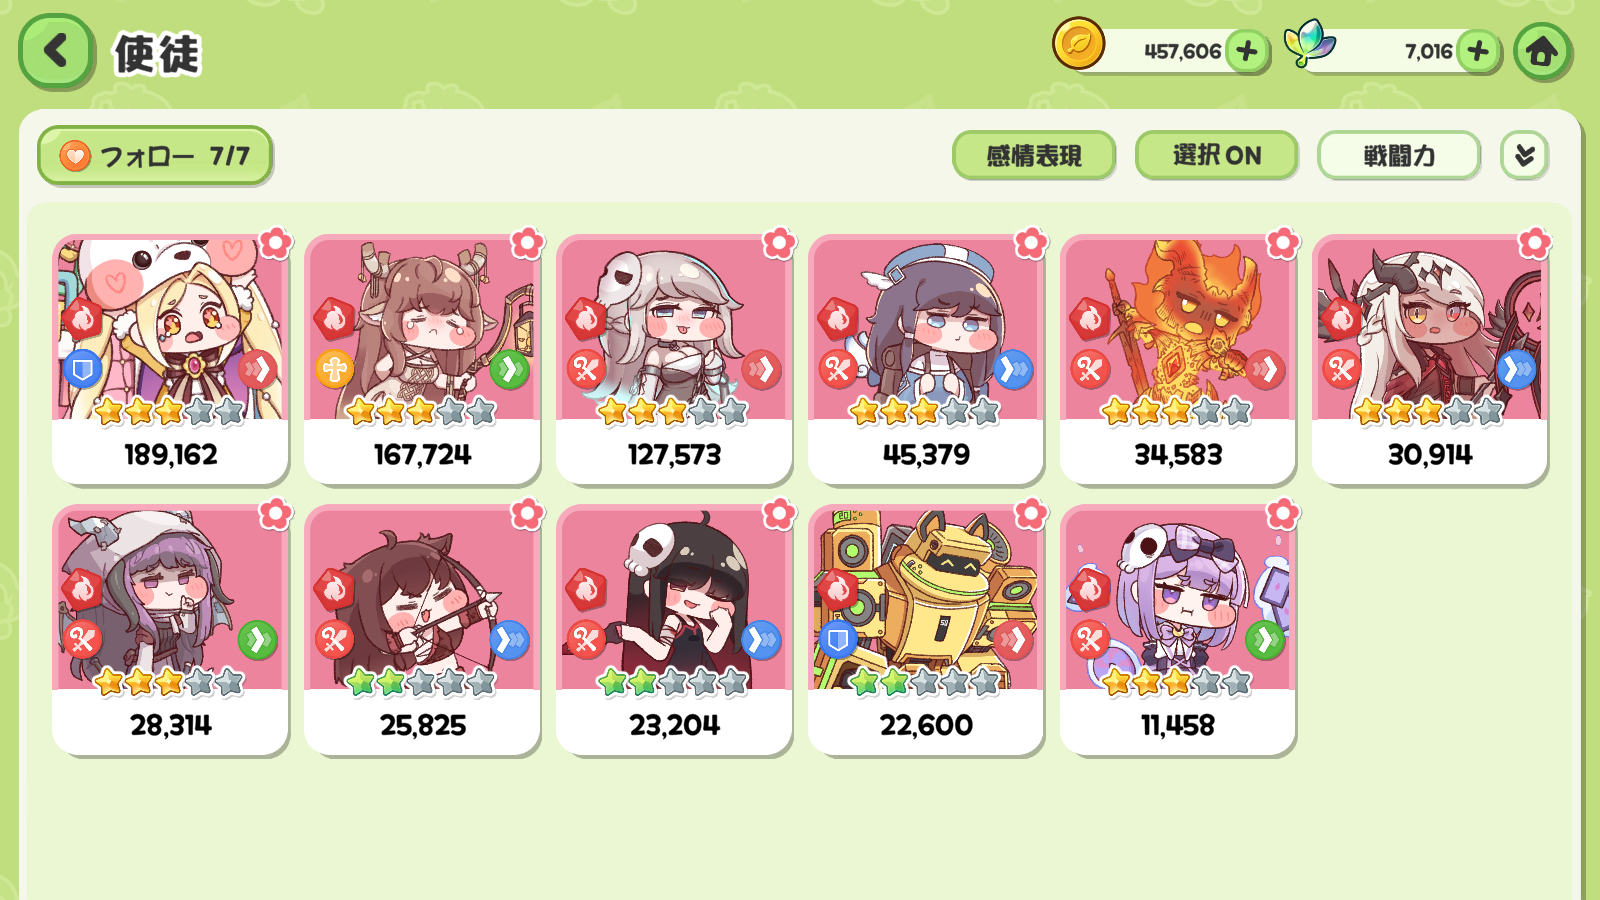Open the フォロー 7/7 filter
This screenshot has width=1600, height=900.
click(155, 156)
